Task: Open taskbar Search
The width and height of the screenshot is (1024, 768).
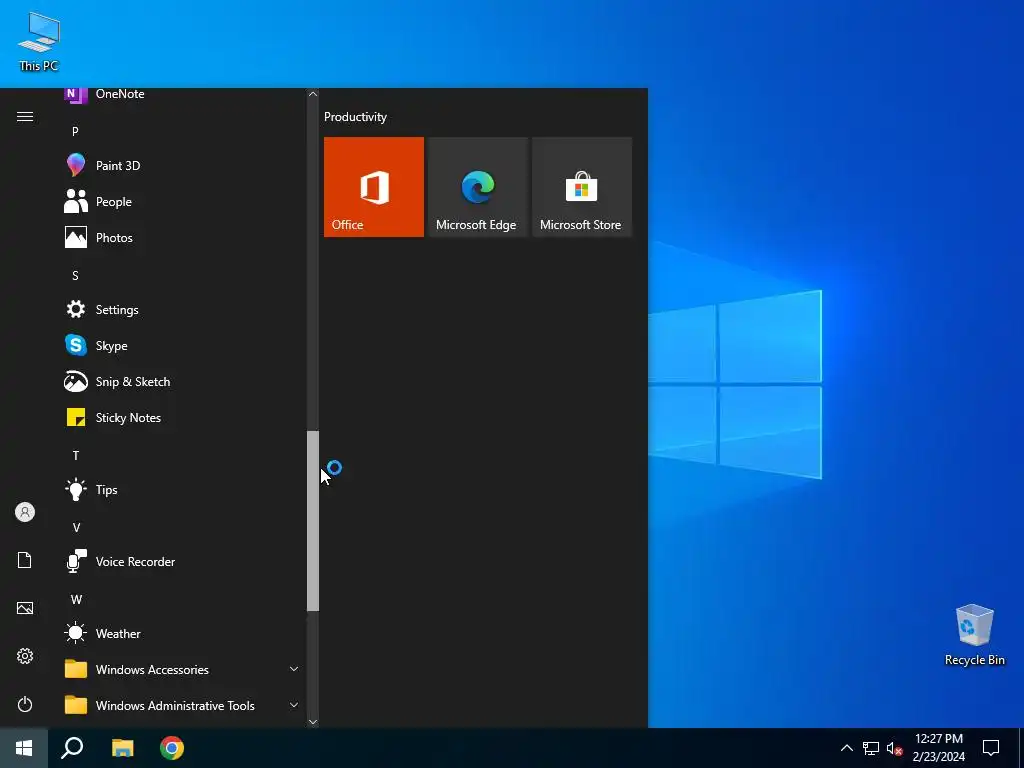Action: click(x=72, y=748)
